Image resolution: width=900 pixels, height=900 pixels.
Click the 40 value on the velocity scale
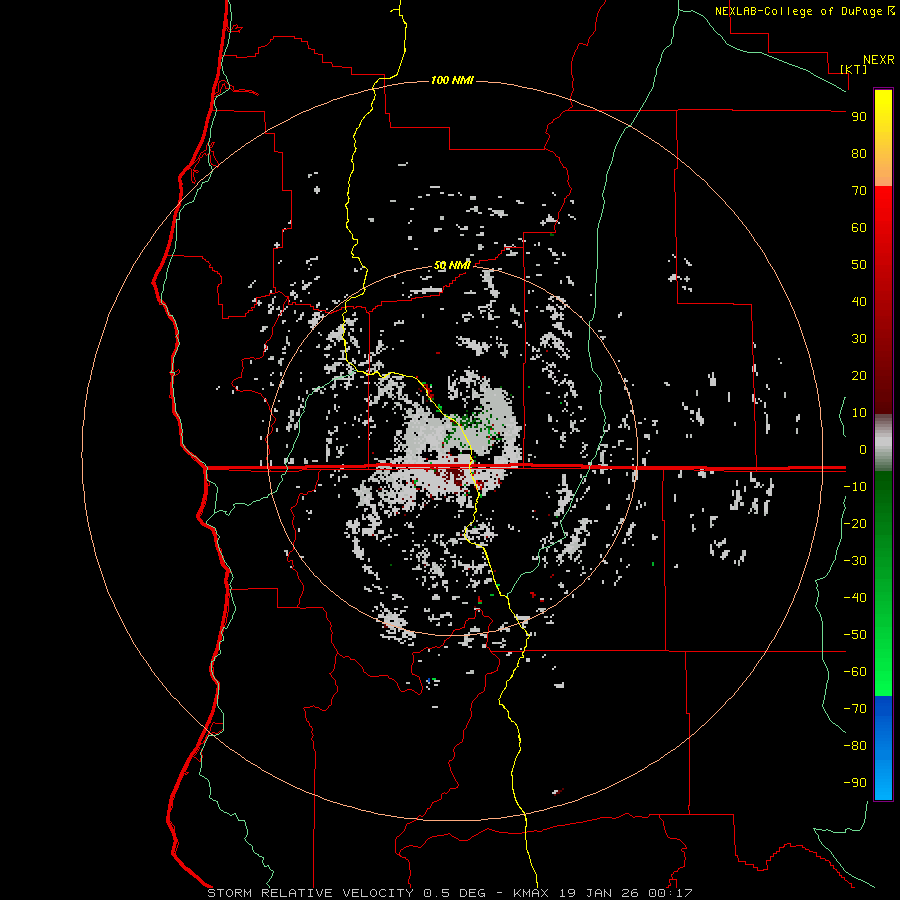click(x=859, y=302)
